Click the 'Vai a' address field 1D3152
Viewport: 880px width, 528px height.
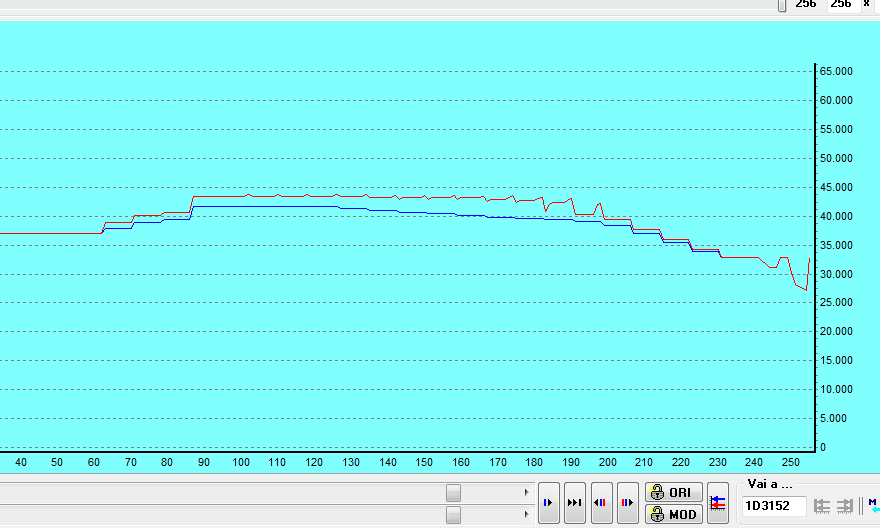tap(773, 506)
